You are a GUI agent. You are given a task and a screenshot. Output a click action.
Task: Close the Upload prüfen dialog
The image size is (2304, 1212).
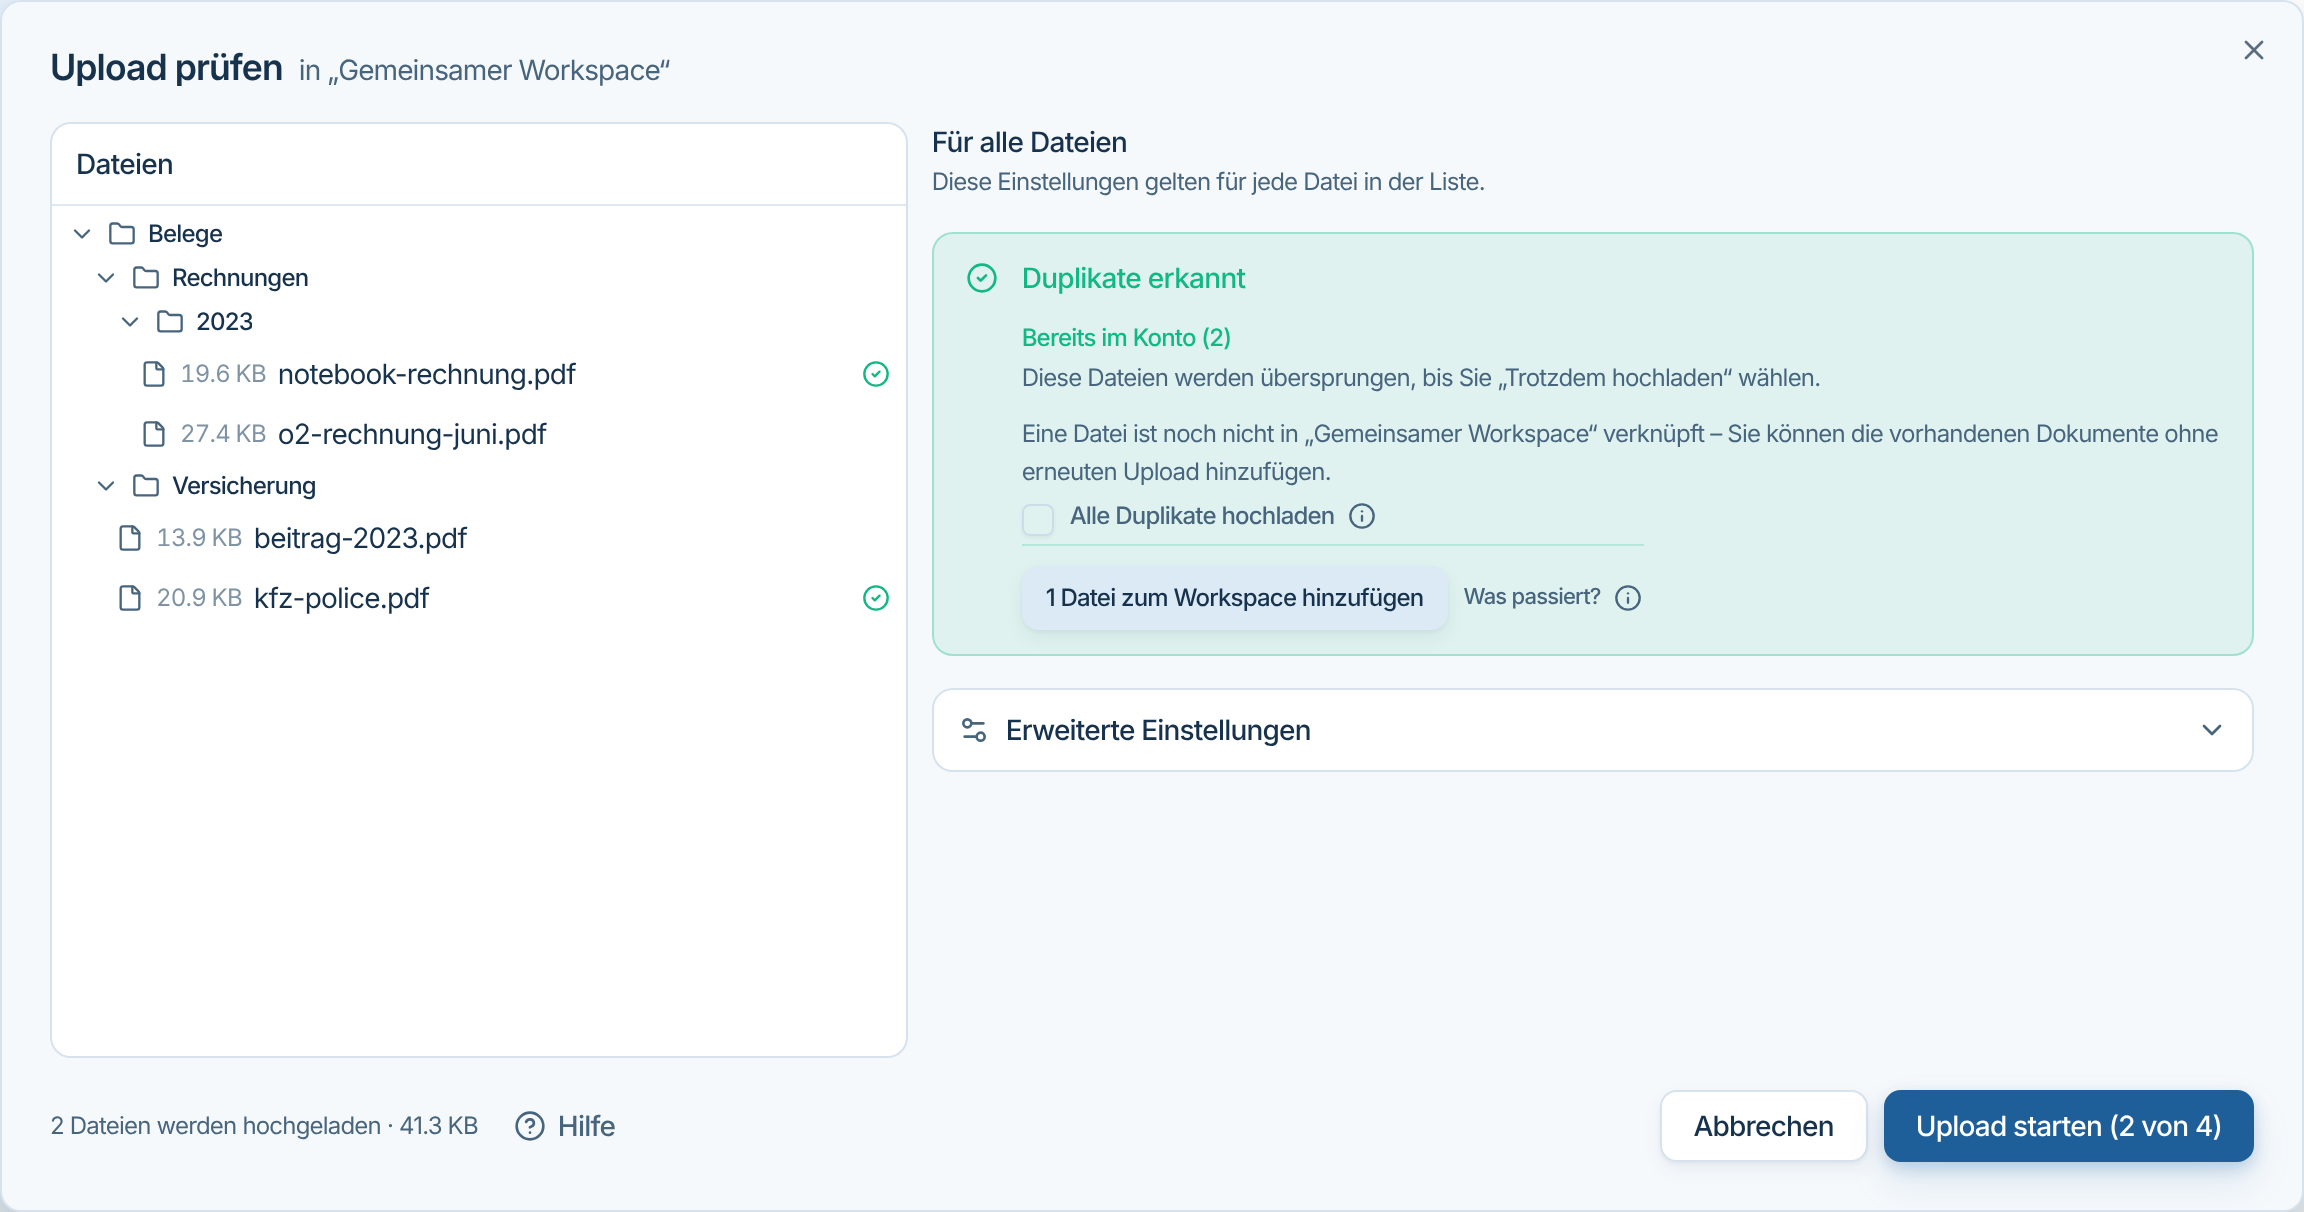(2253, 50)
